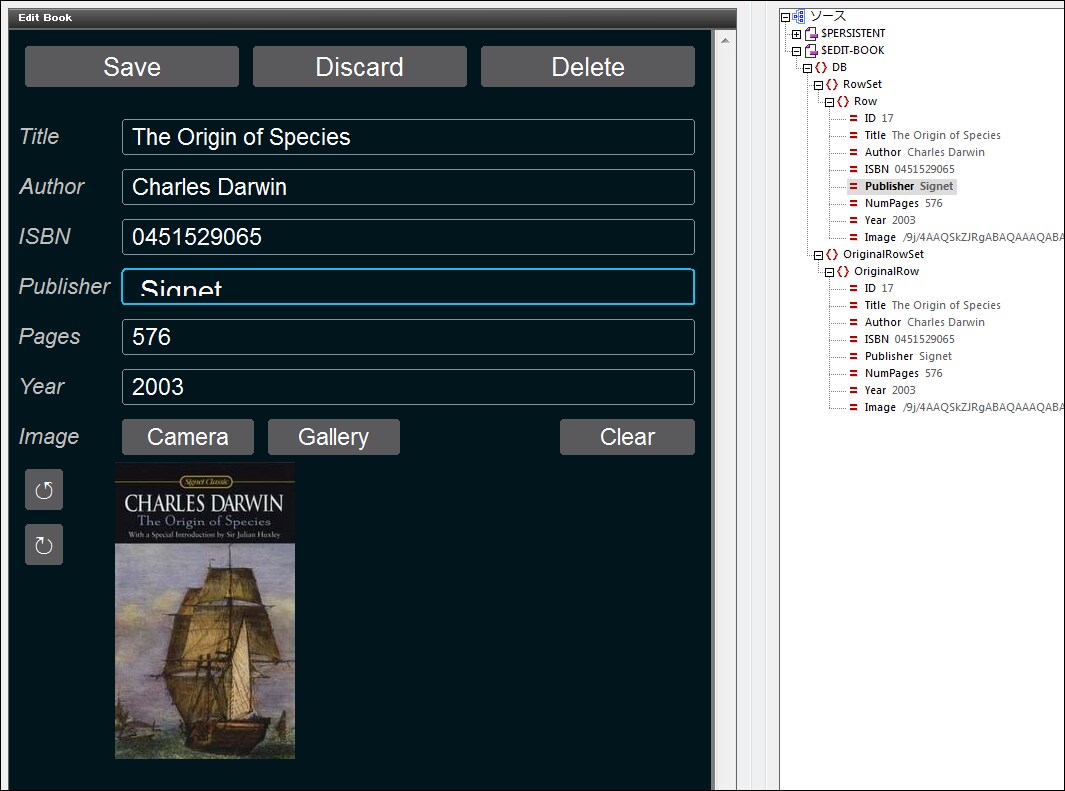Open the Gallery to pick an image
This screenshot has width=1065, height=791.
tap(333, 437)
